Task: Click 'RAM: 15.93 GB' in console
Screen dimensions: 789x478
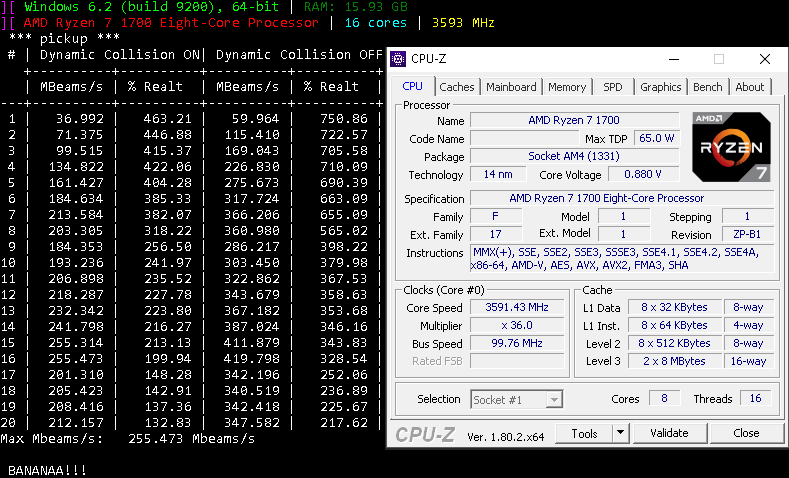Action: (x=356, y=7)
